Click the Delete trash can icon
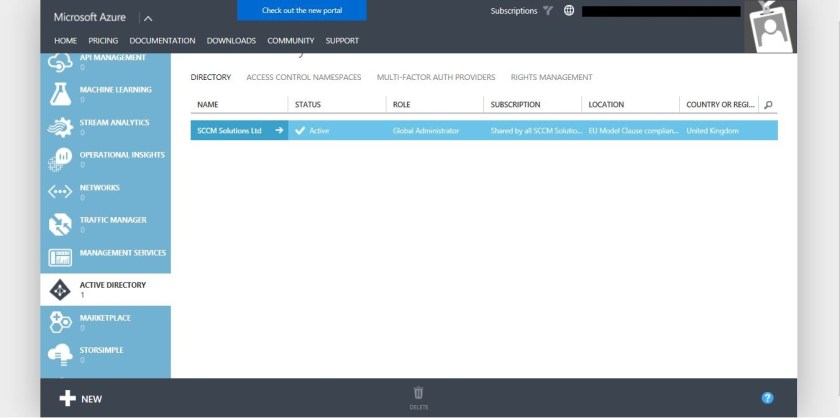 point(418,393)
